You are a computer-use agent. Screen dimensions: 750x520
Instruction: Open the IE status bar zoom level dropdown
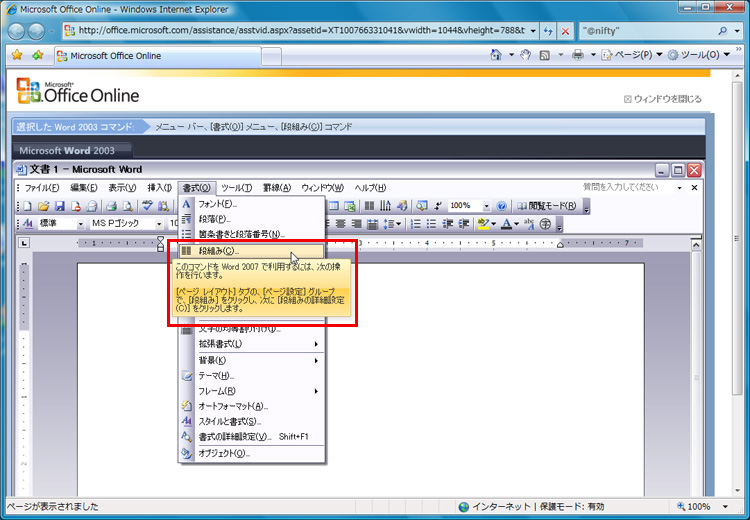pyautogui.click(x=726, y=507)
